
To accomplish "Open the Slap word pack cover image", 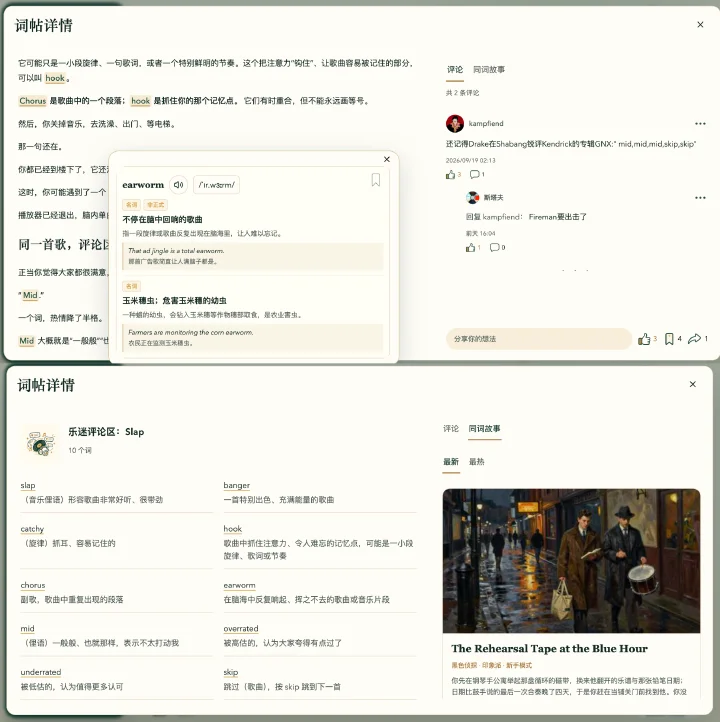I will click(x=41, y=443).
